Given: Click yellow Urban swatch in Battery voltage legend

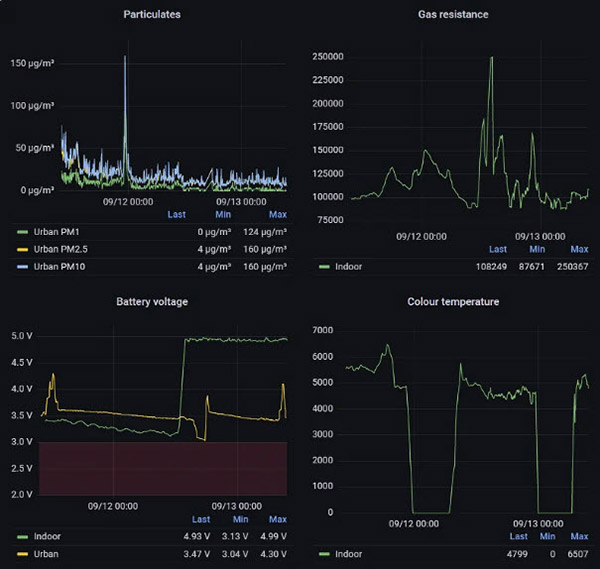Looking at the screenshot, I should [x=23, y=553].
